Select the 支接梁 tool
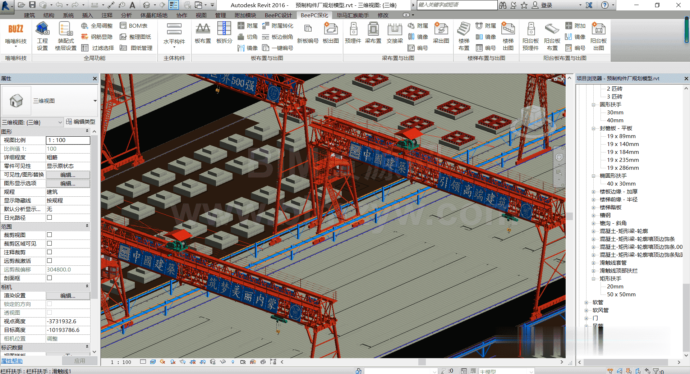690x374 pixels. tap(395, 33)
